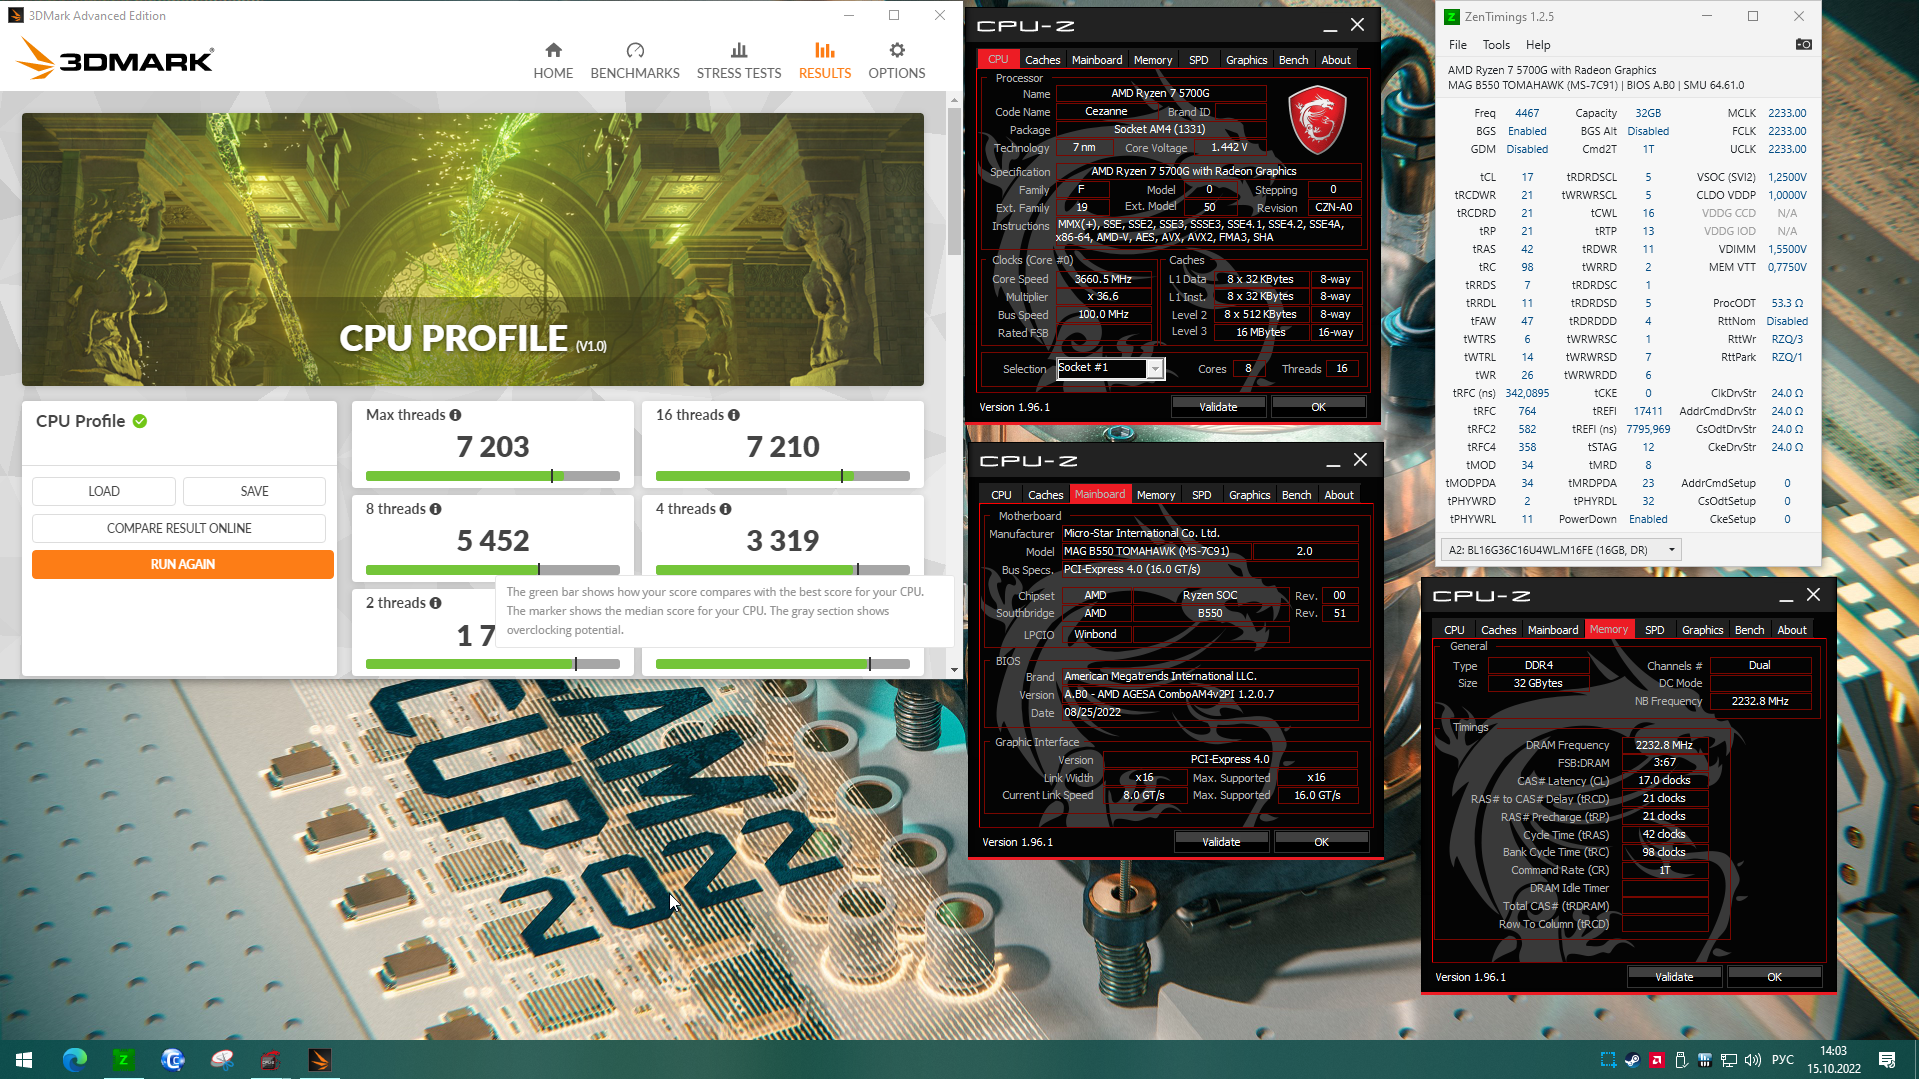Click COMPARE RESULT ONLINE

179,528
